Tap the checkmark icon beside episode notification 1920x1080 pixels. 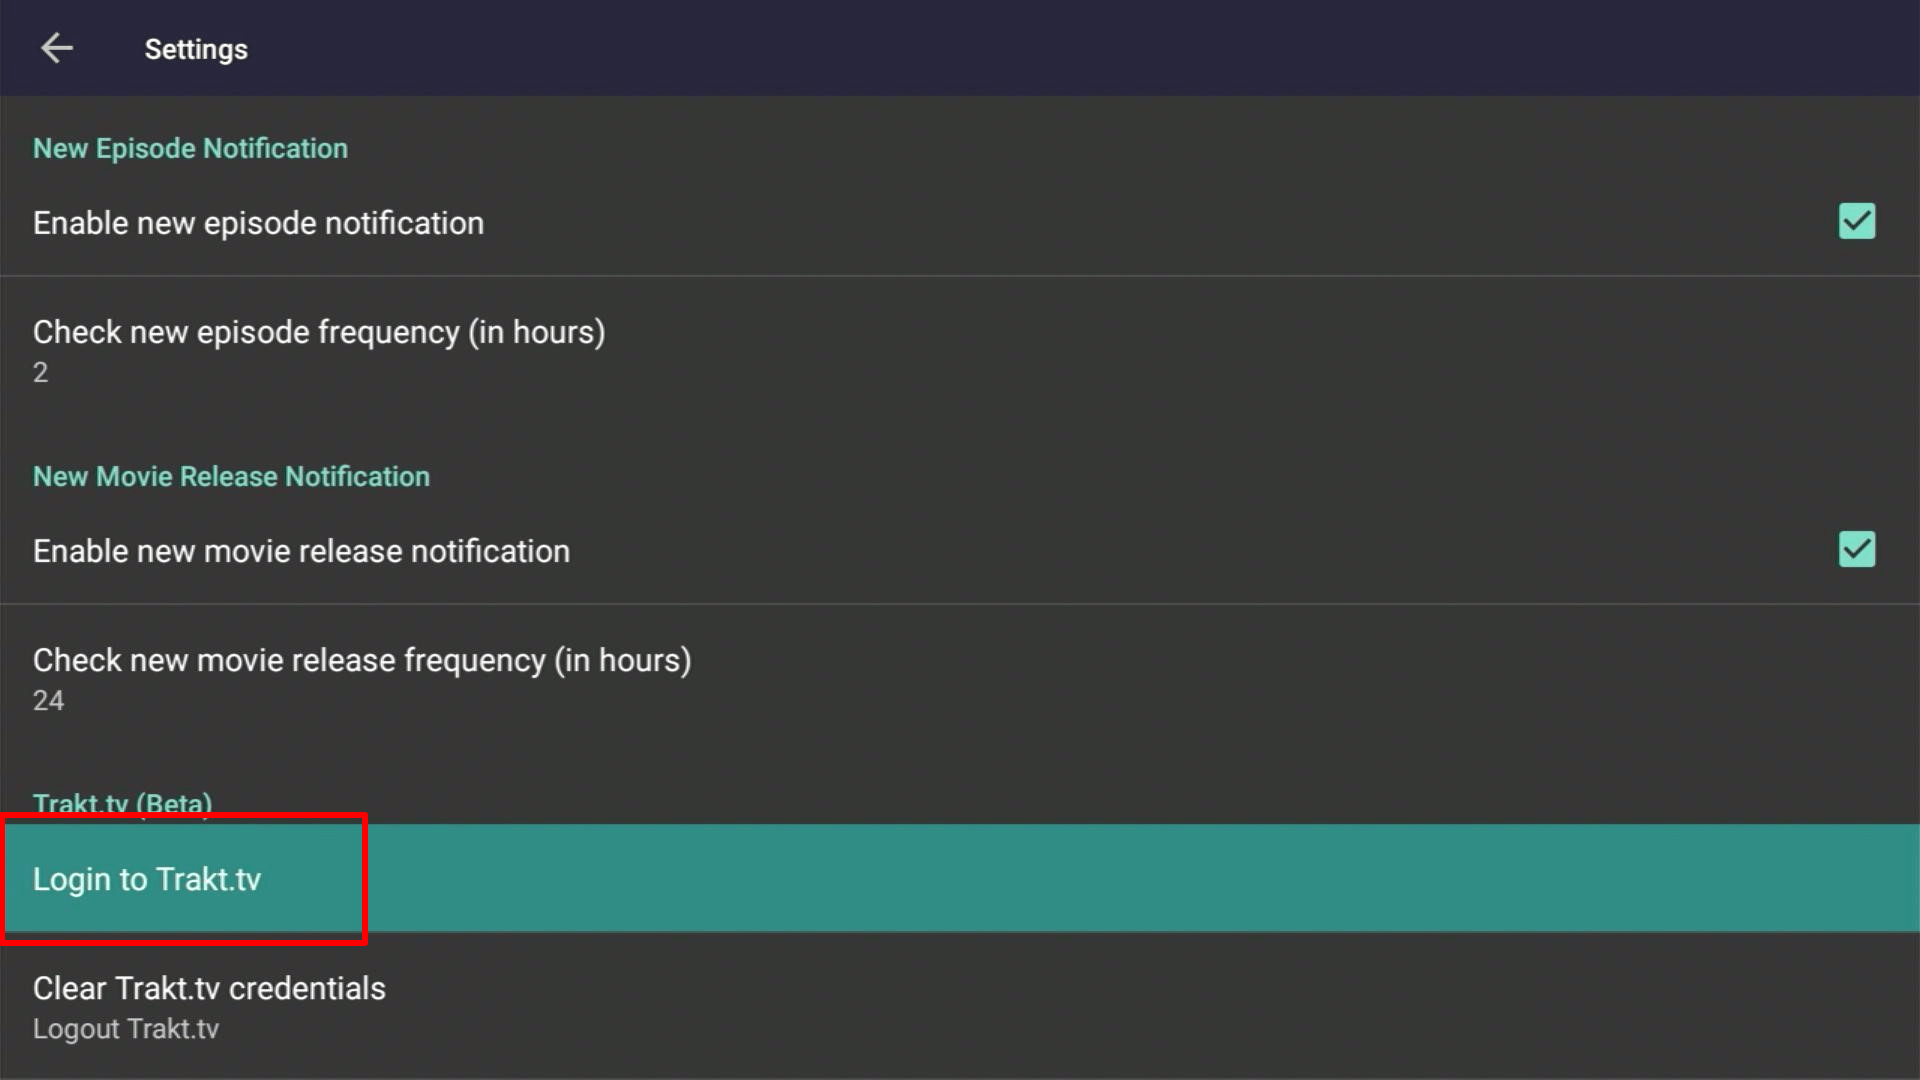click(x=1856, y=221)
